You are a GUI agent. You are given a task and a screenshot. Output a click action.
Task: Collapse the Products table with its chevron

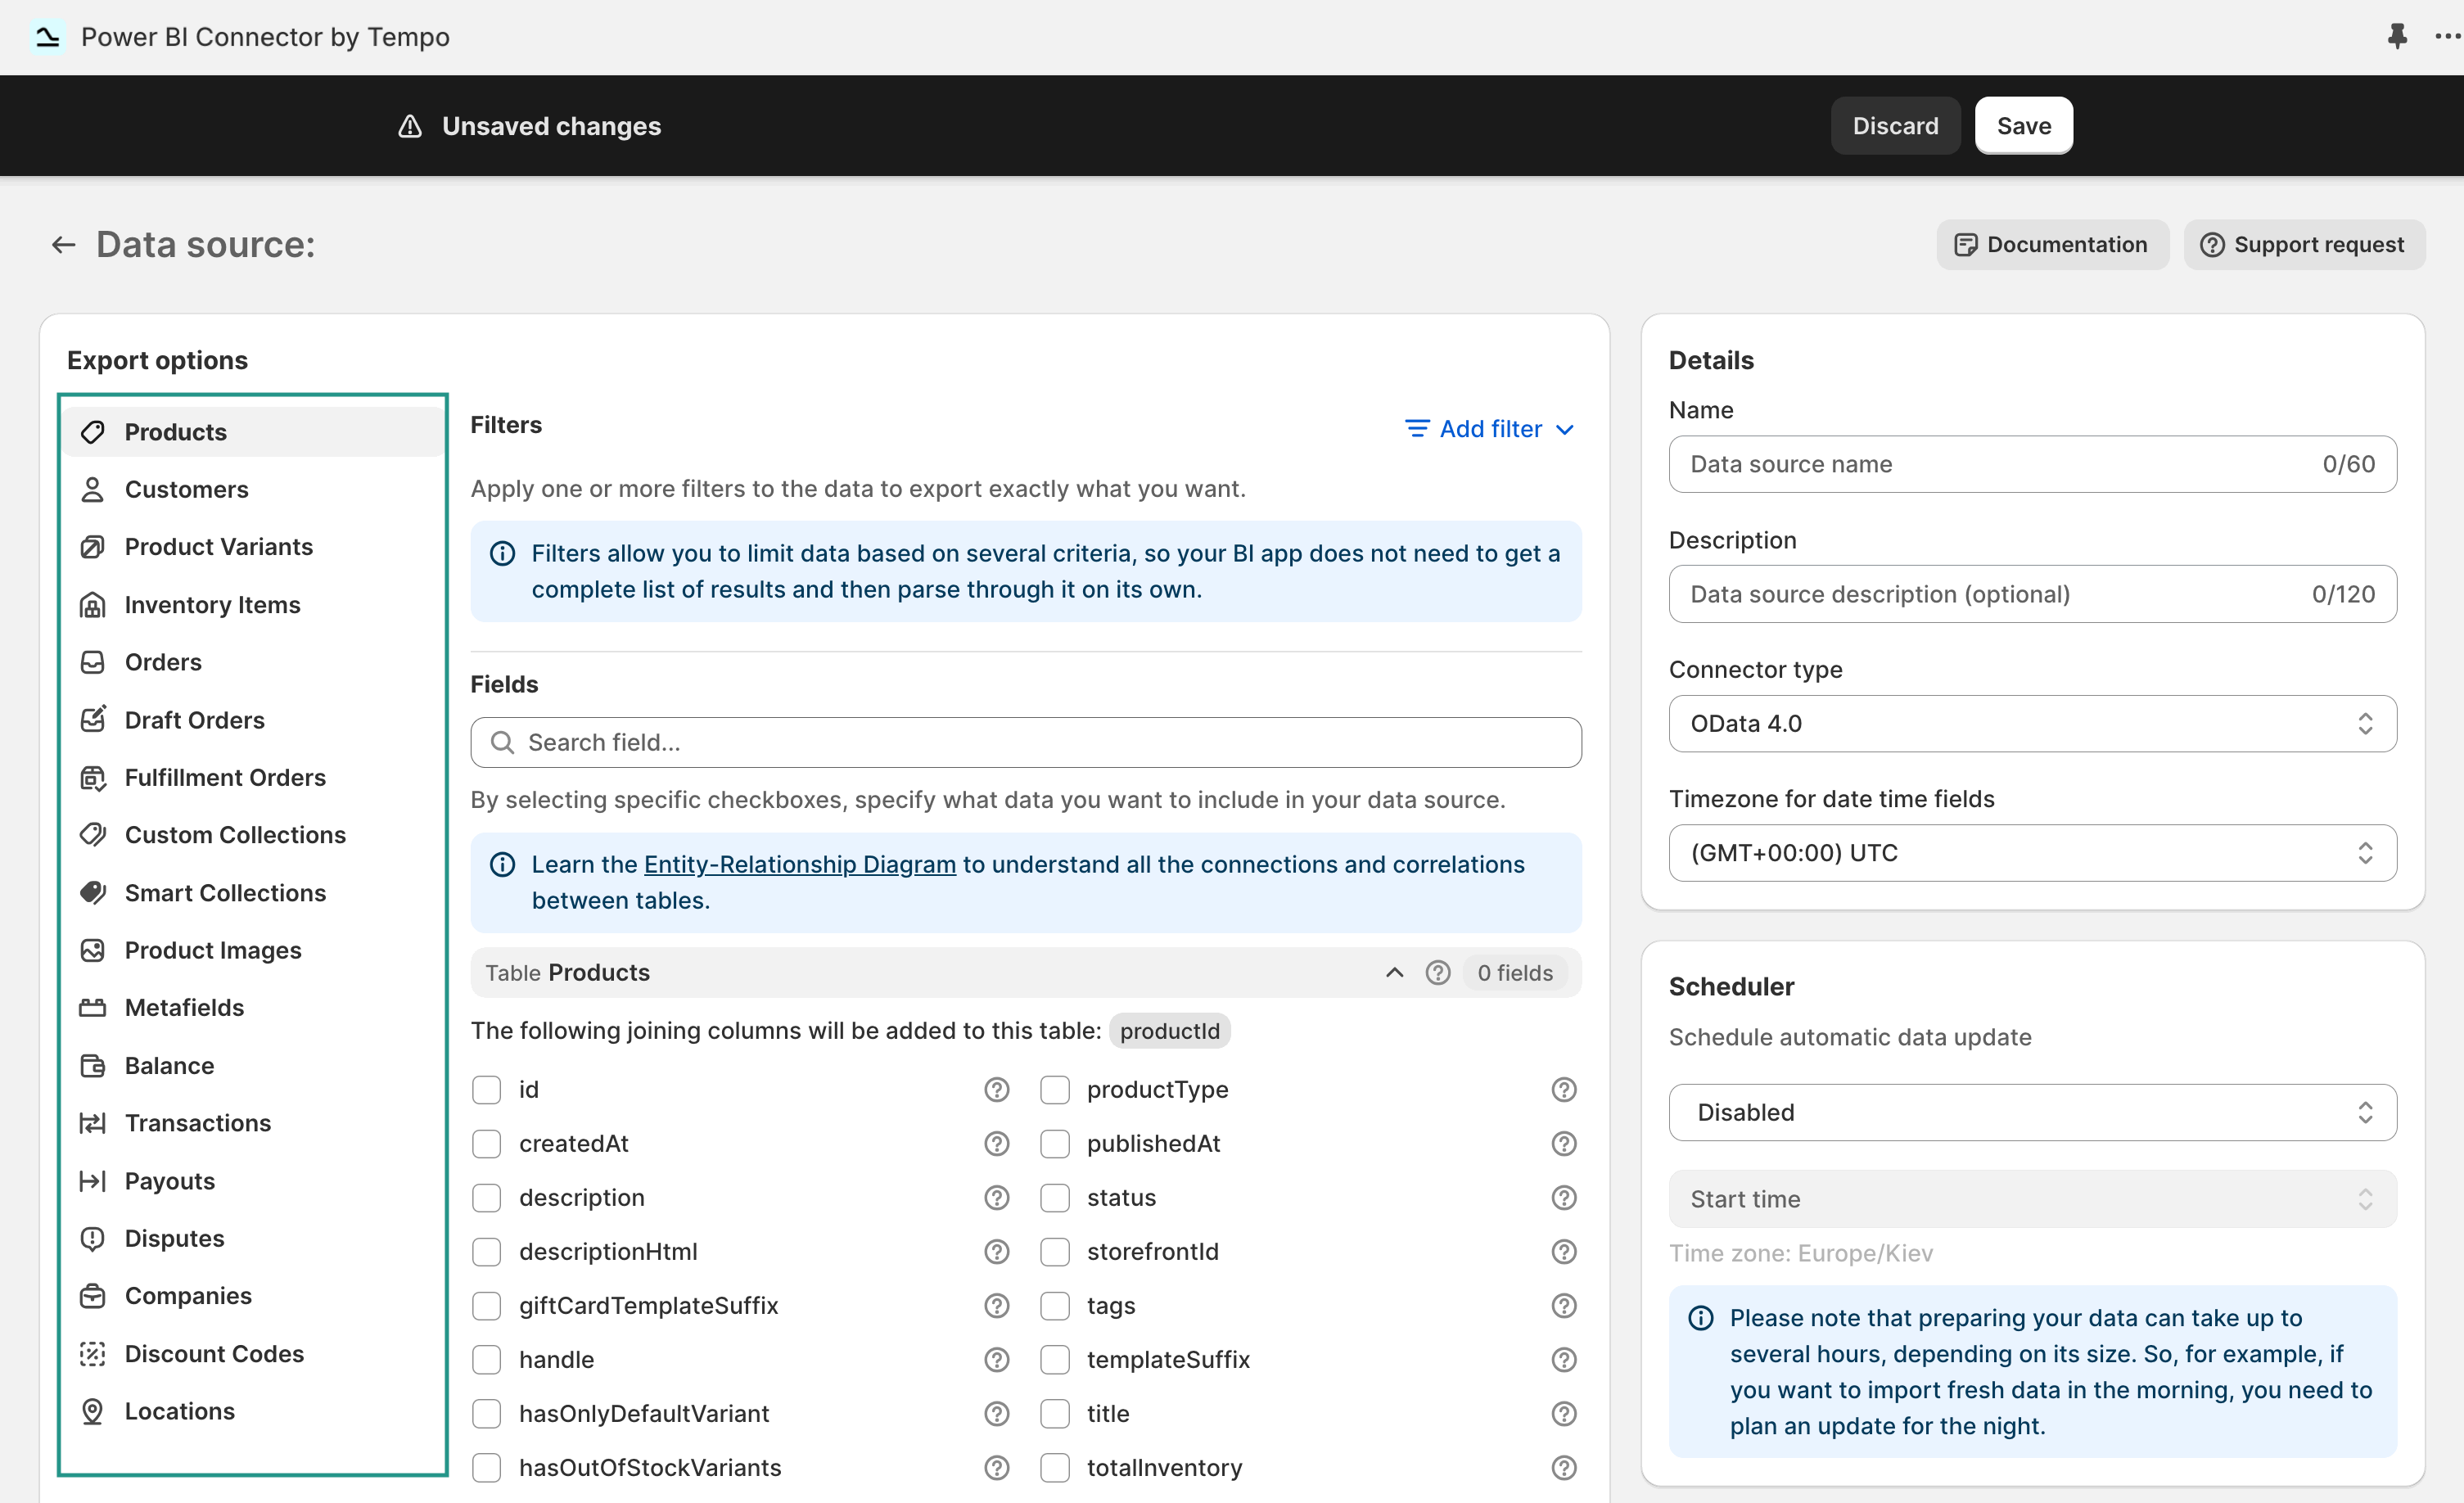pyautogui.click(x=1393, y=972)
